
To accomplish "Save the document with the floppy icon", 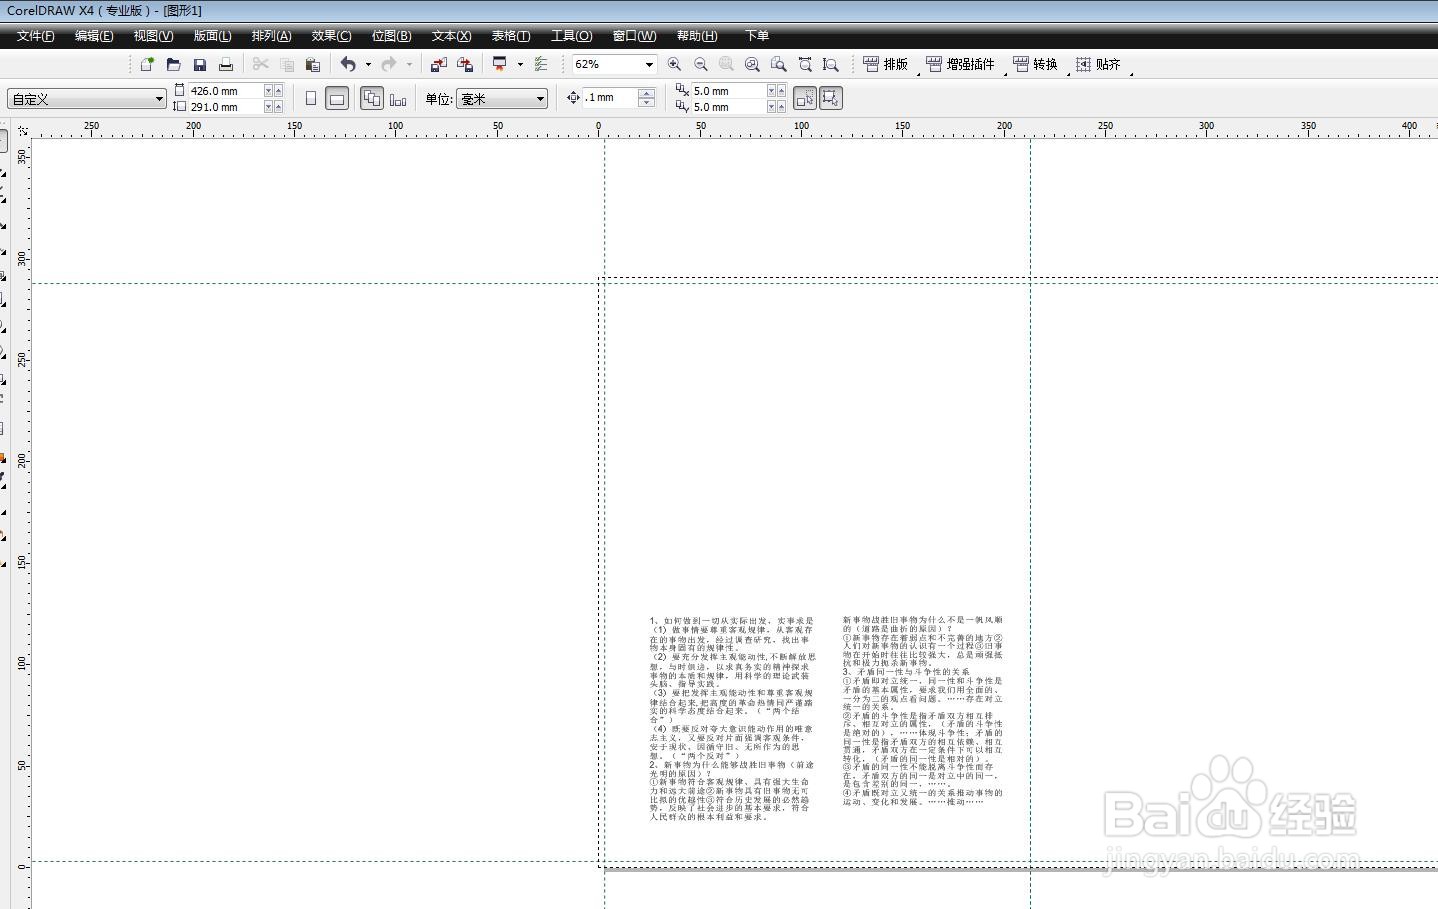I will click(199, 64).
